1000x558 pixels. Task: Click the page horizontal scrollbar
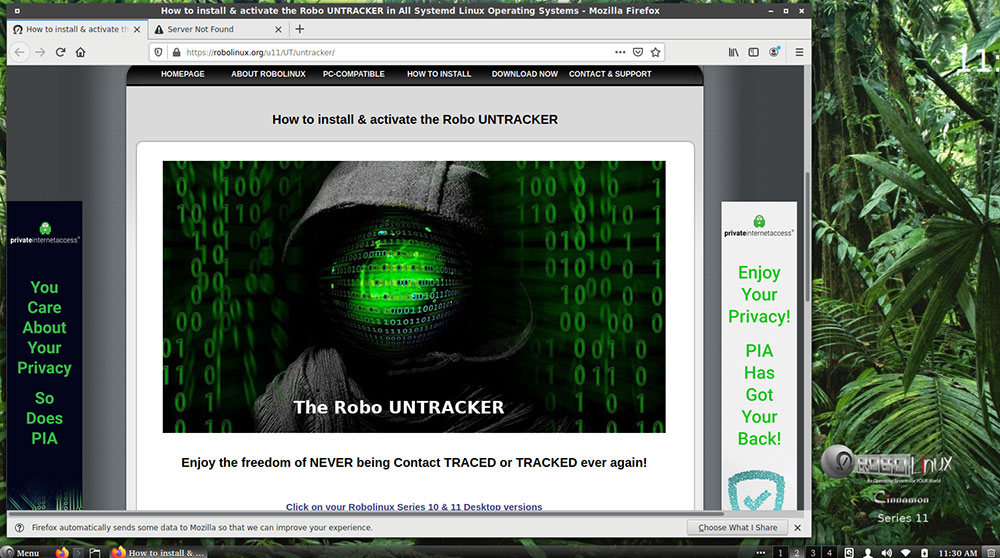(365, 513)
